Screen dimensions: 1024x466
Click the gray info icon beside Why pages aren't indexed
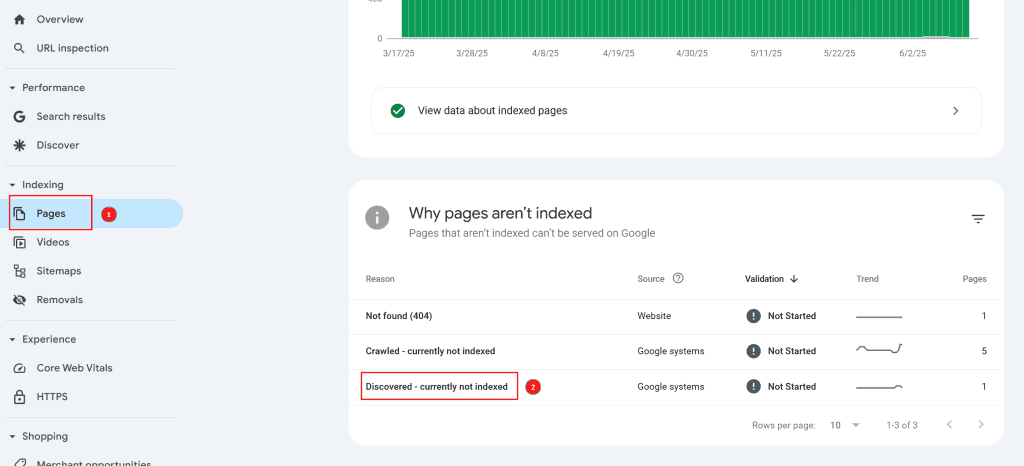[x=377, y=218]
